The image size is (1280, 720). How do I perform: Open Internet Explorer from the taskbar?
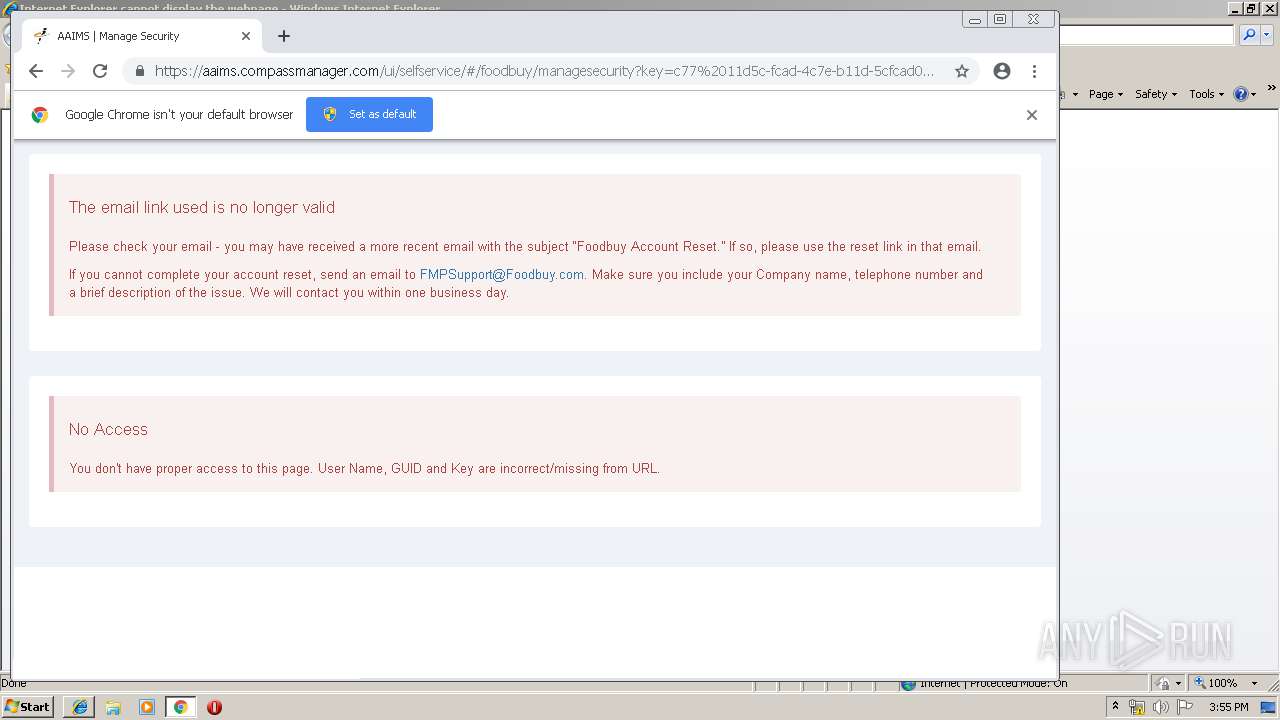(x=80, y=707)
